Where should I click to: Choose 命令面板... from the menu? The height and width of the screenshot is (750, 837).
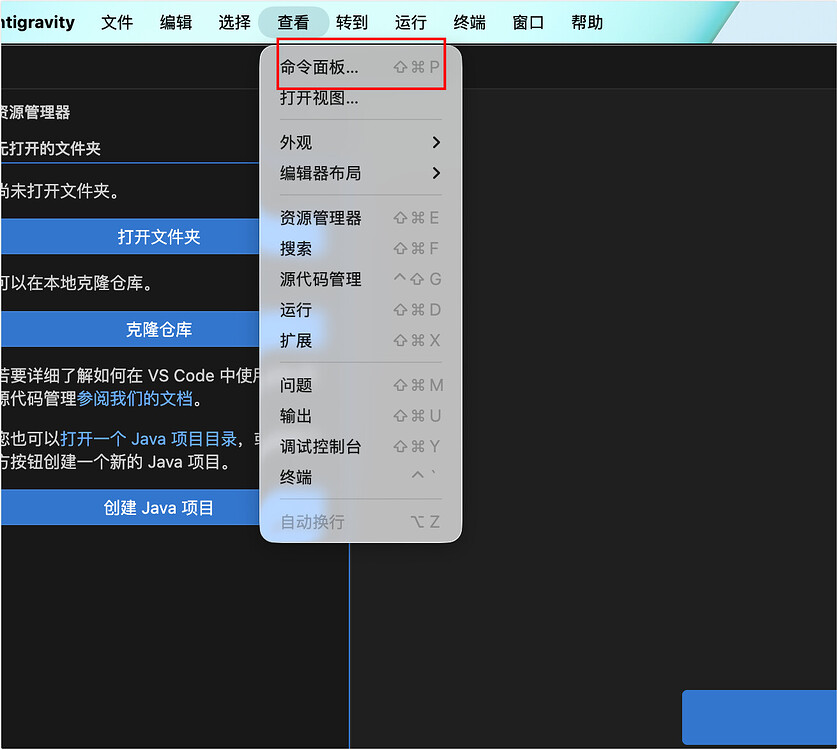coord(361,67)
